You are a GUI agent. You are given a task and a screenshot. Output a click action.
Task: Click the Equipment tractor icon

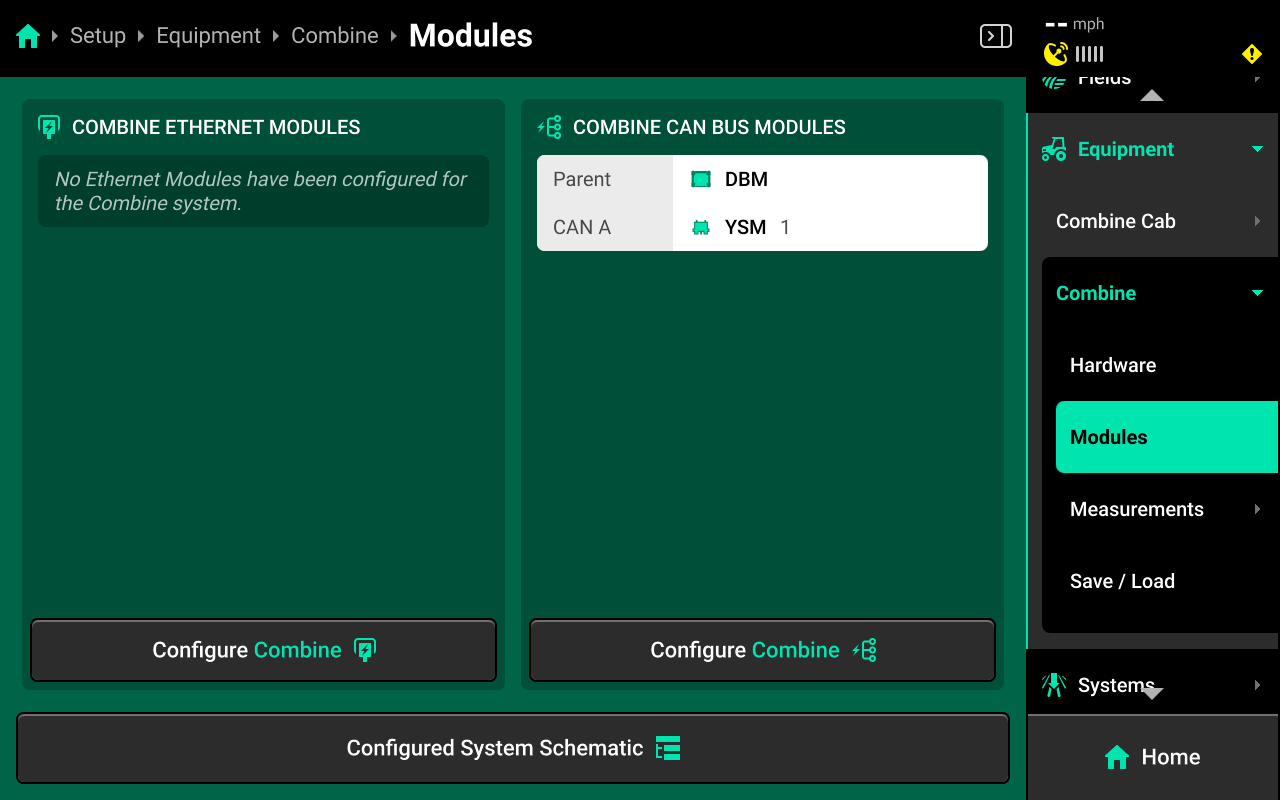[x=1054, y=150]
